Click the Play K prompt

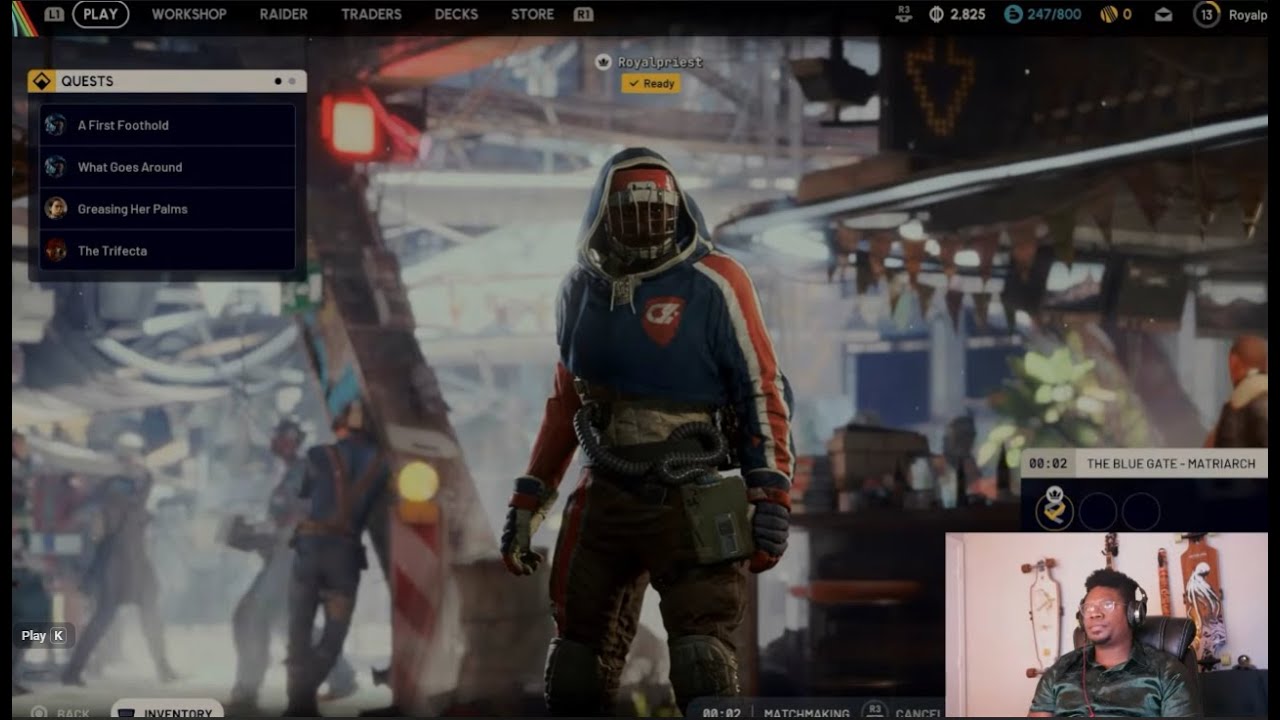44,635
